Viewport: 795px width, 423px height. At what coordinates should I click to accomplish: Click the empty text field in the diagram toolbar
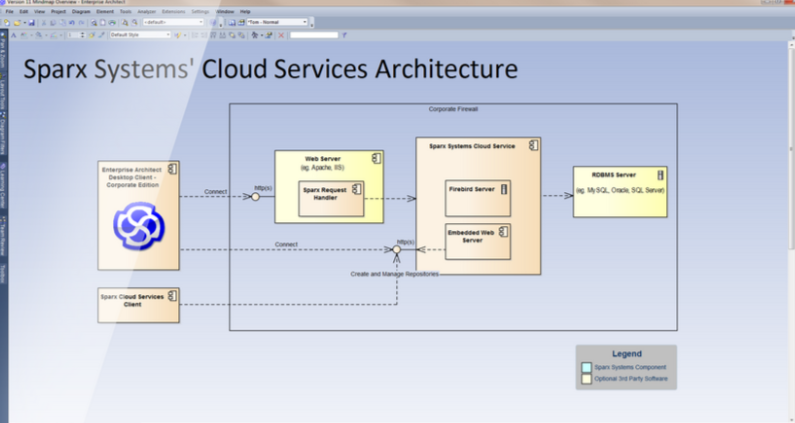[x=314, y=35]
